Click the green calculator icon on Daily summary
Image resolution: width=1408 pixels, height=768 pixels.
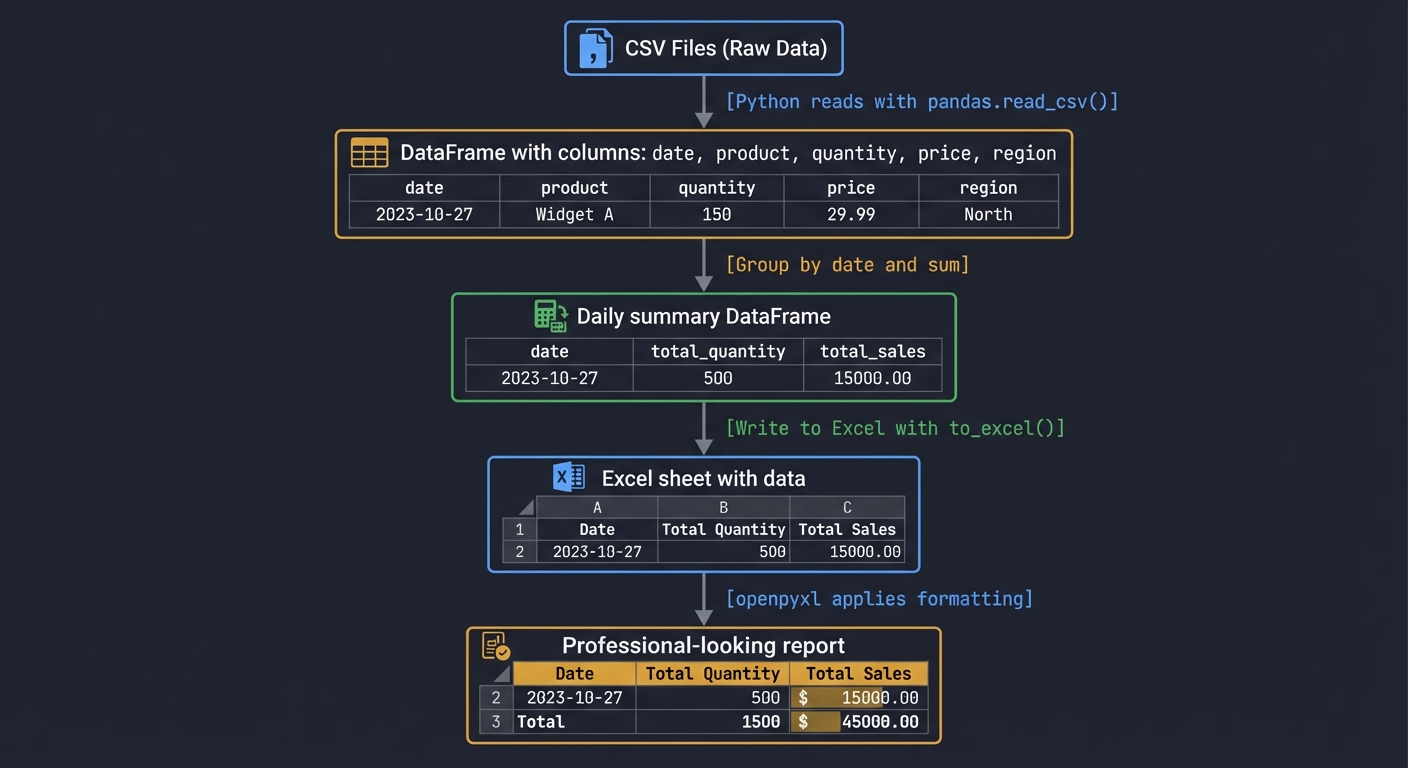(x=549, y=315)
